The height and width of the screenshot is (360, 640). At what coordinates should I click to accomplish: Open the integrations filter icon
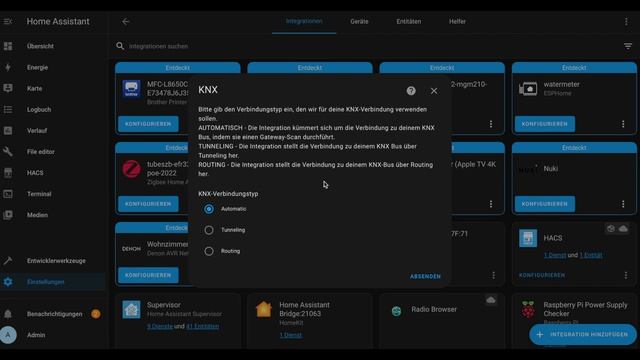point(628,46)
